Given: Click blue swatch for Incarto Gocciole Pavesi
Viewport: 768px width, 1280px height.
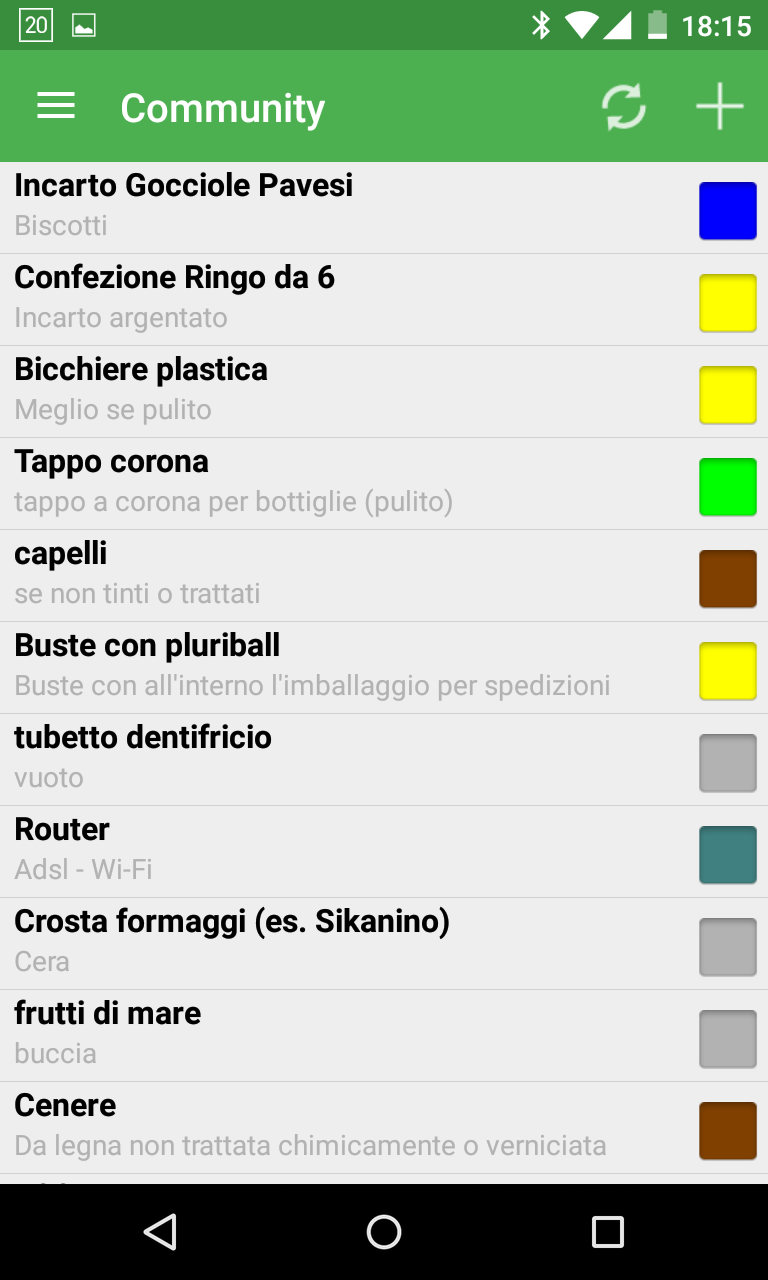Looking at the screenshot, I should click(727, 211).
